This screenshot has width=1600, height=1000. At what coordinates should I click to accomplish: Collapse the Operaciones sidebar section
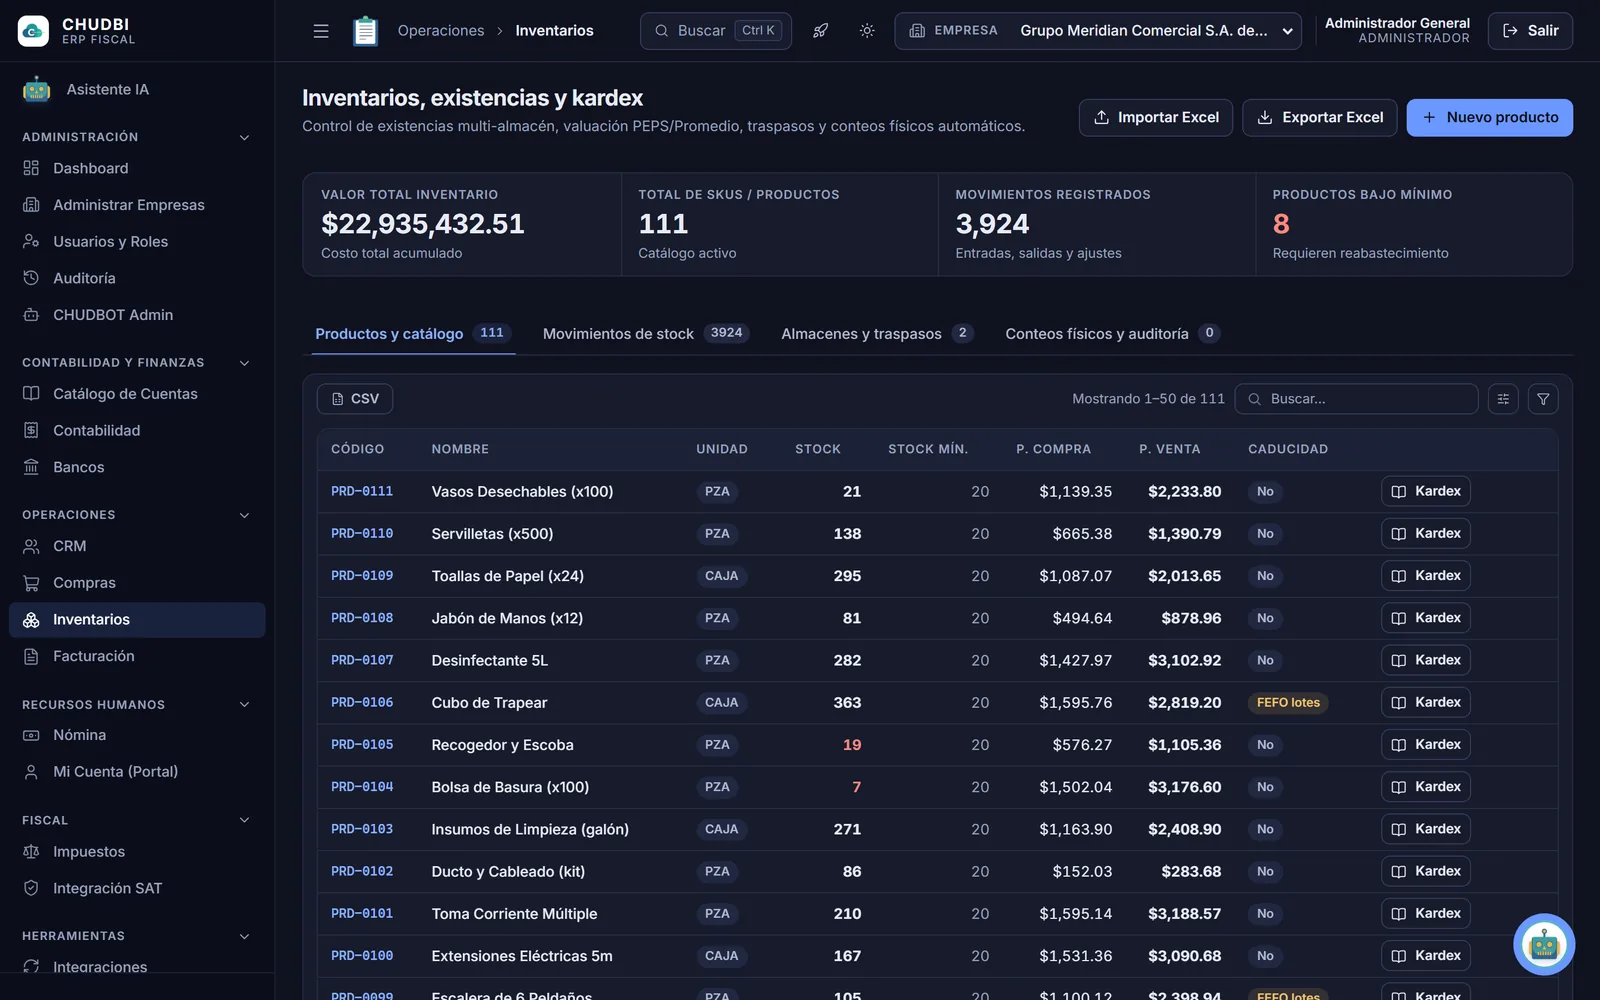click(x=244, y=515)
